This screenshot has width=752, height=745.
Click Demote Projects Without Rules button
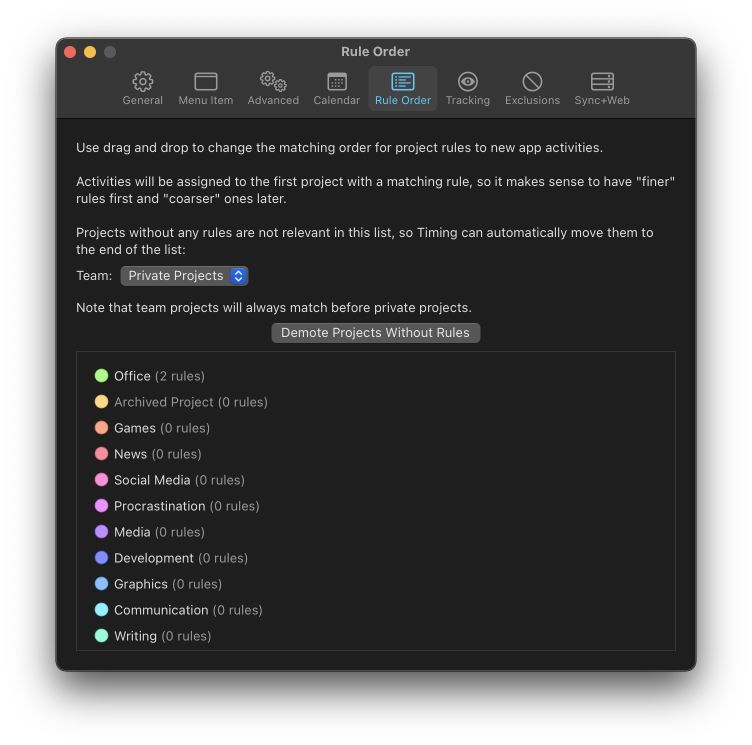pos(376,333)
